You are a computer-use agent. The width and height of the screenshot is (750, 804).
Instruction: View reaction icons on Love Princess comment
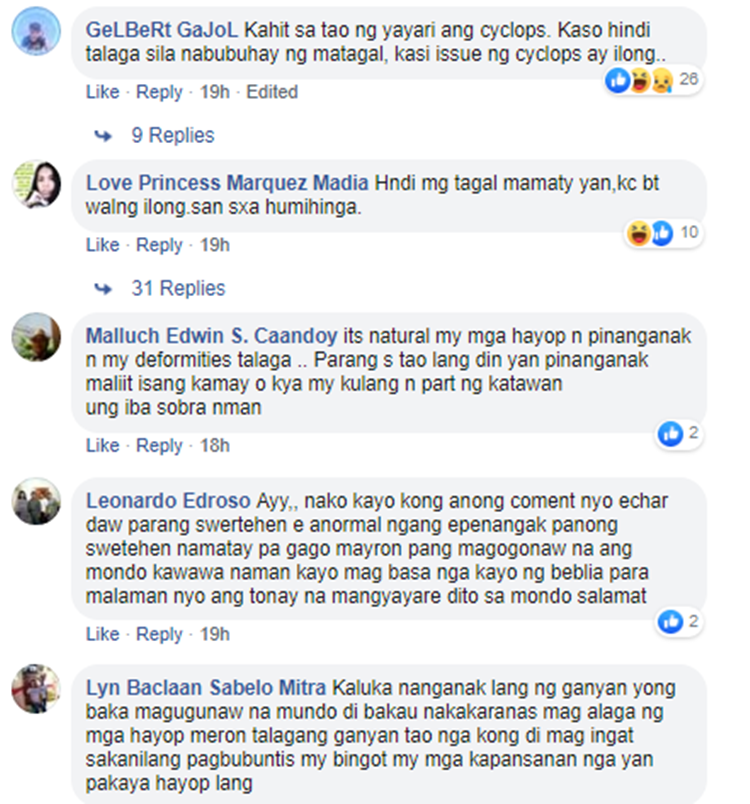pos(663,233)
